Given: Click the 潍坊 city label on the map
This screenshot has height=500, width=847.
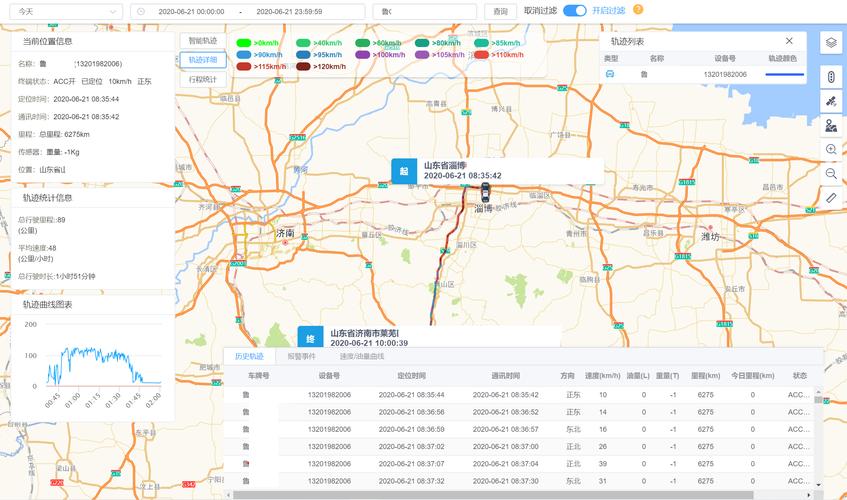Looking at the screenshot, I should [710, 236].
